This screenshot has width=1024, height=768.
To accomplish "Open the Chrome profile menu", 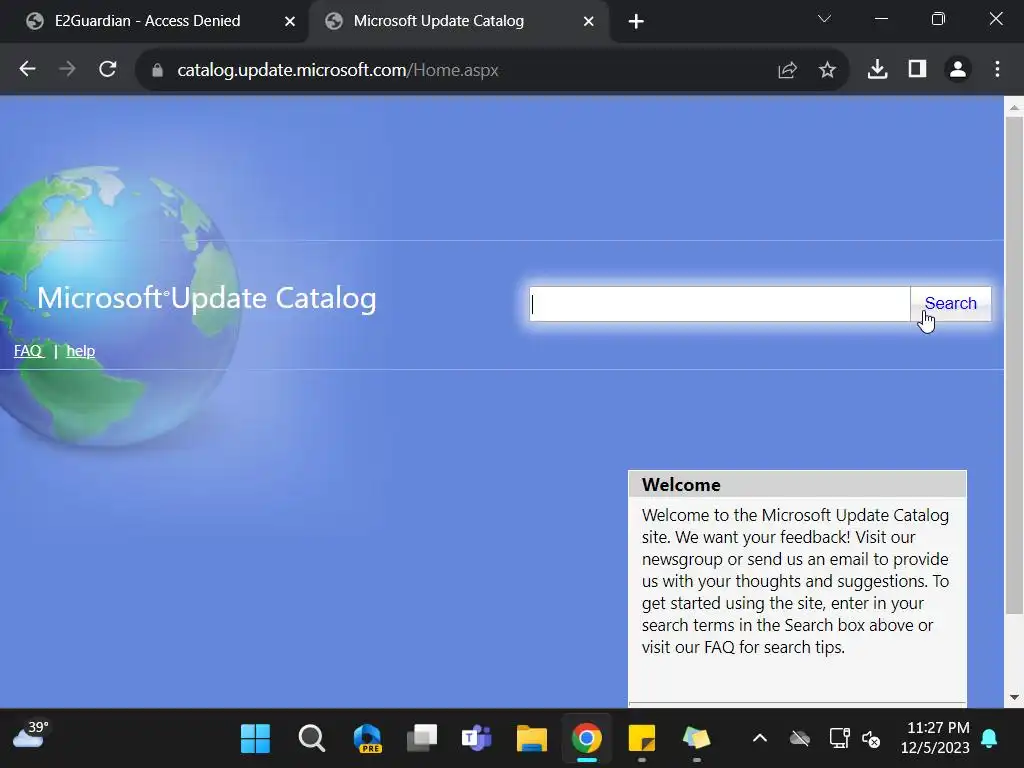I will (957, 69).
